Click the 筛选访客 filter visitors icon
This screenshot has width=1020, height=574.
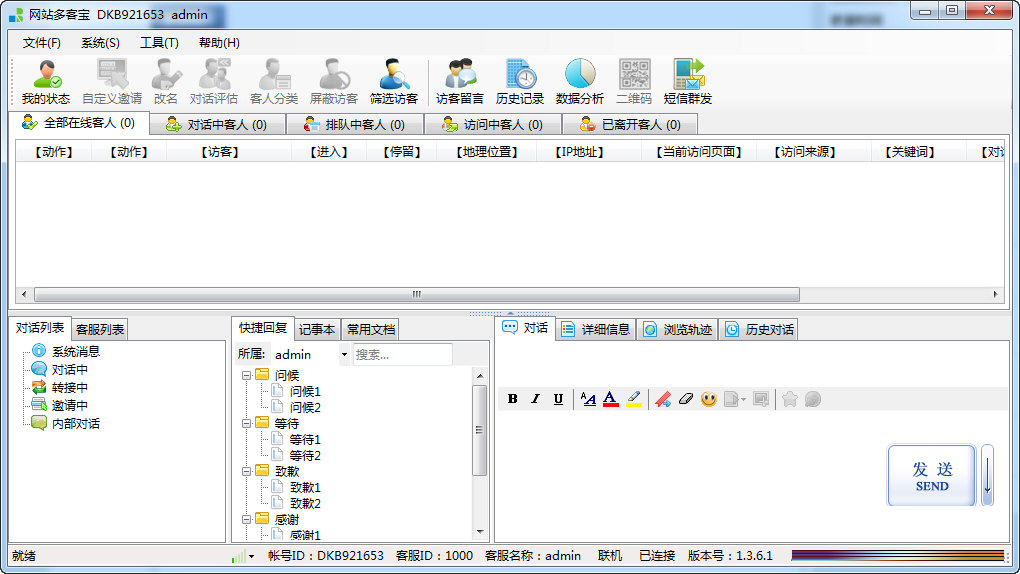[x=394, y=81]
